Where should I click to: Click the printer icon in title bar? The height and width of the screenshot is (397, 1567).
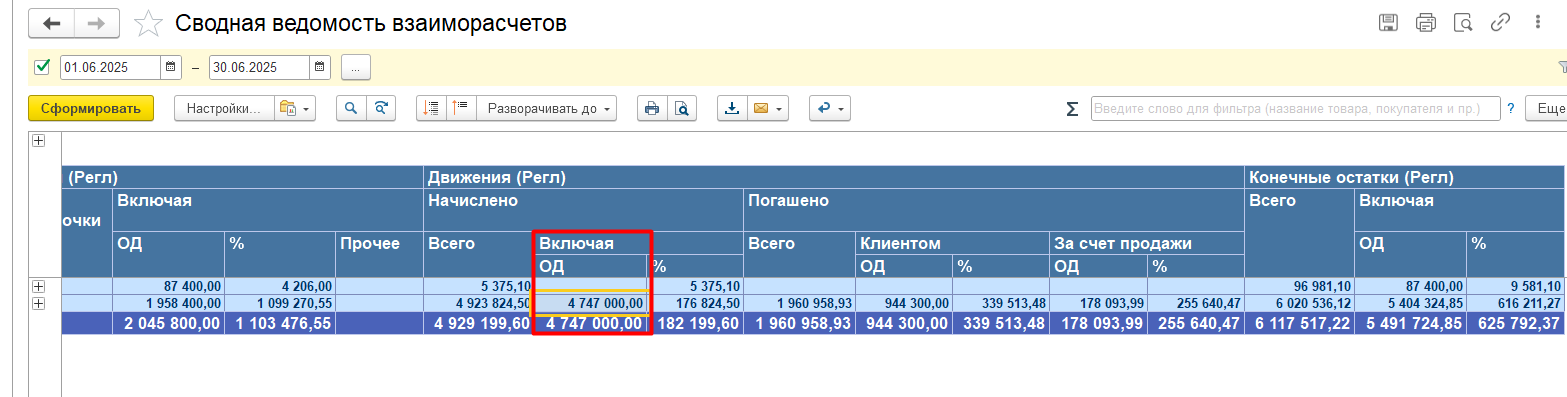(x=1425, y=23)
